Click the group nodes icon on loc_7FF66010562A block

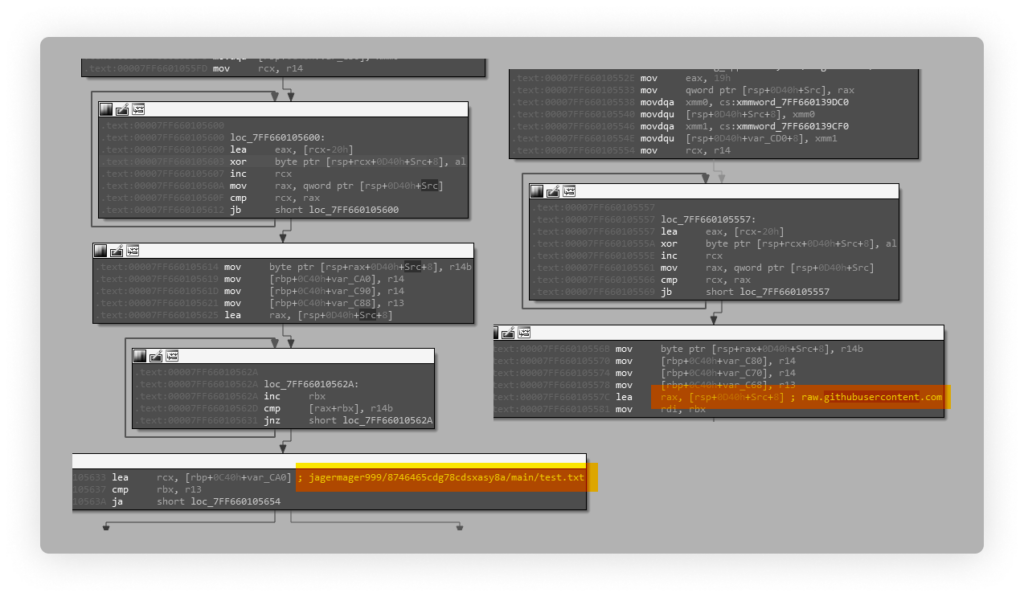pos(172,356)
